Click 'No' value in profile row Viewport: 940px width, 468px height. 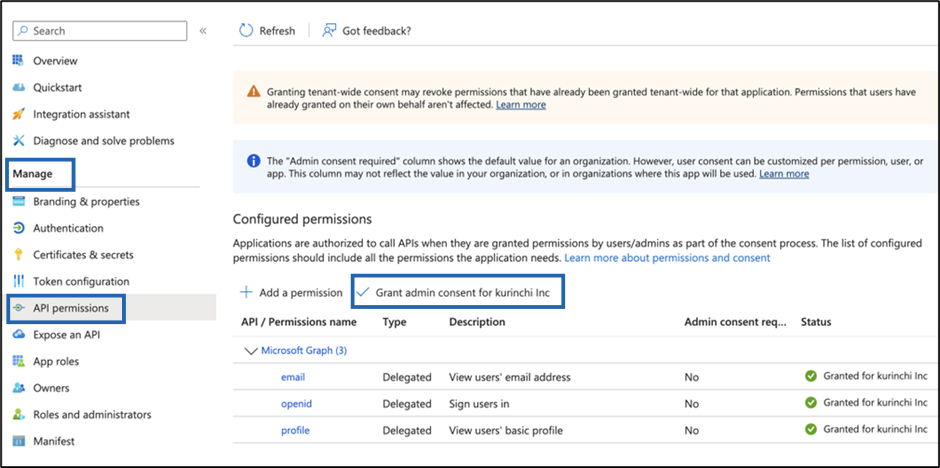click(692, 430)
